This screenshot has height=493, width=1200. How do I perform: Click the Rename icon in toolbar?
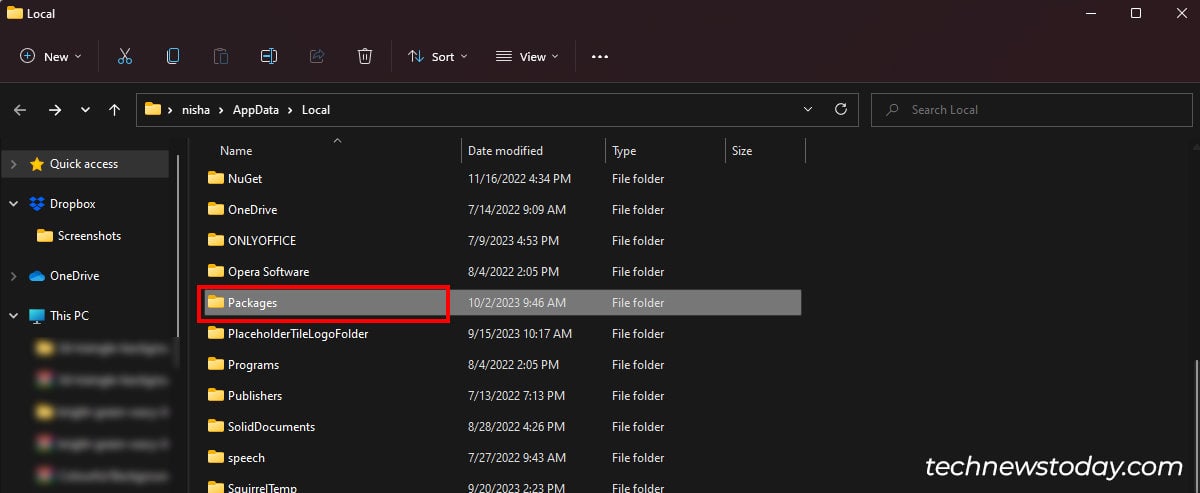(269, 56)
